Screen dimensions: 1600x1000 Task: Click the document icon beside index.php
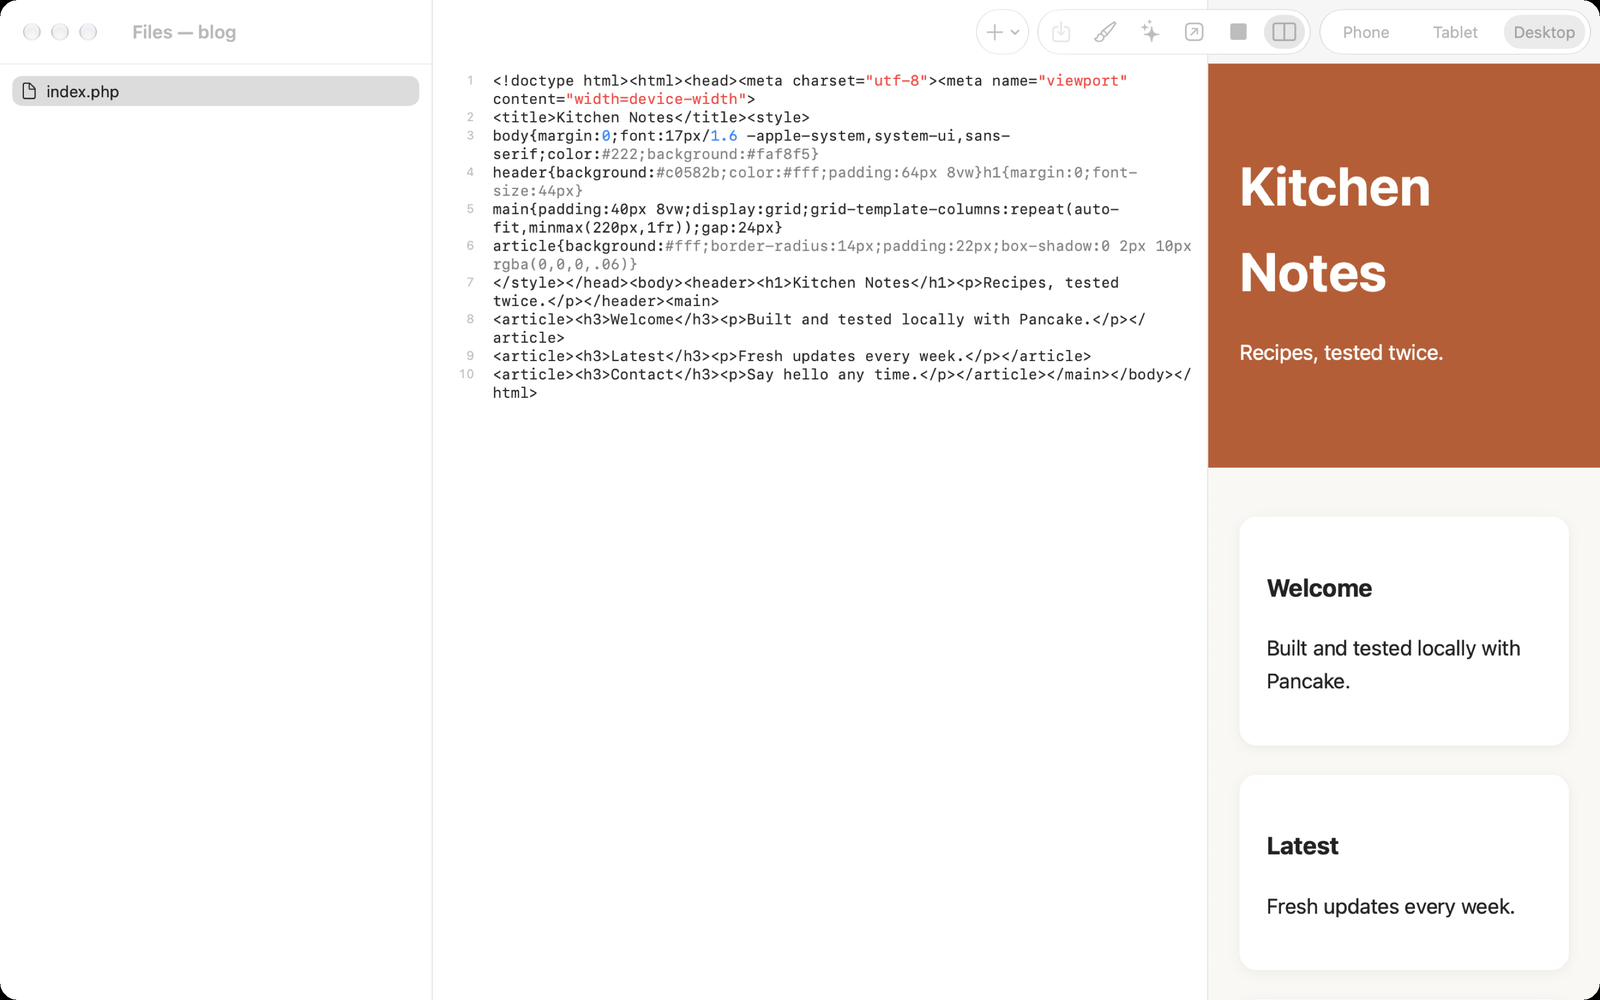(x=29, y=91)
